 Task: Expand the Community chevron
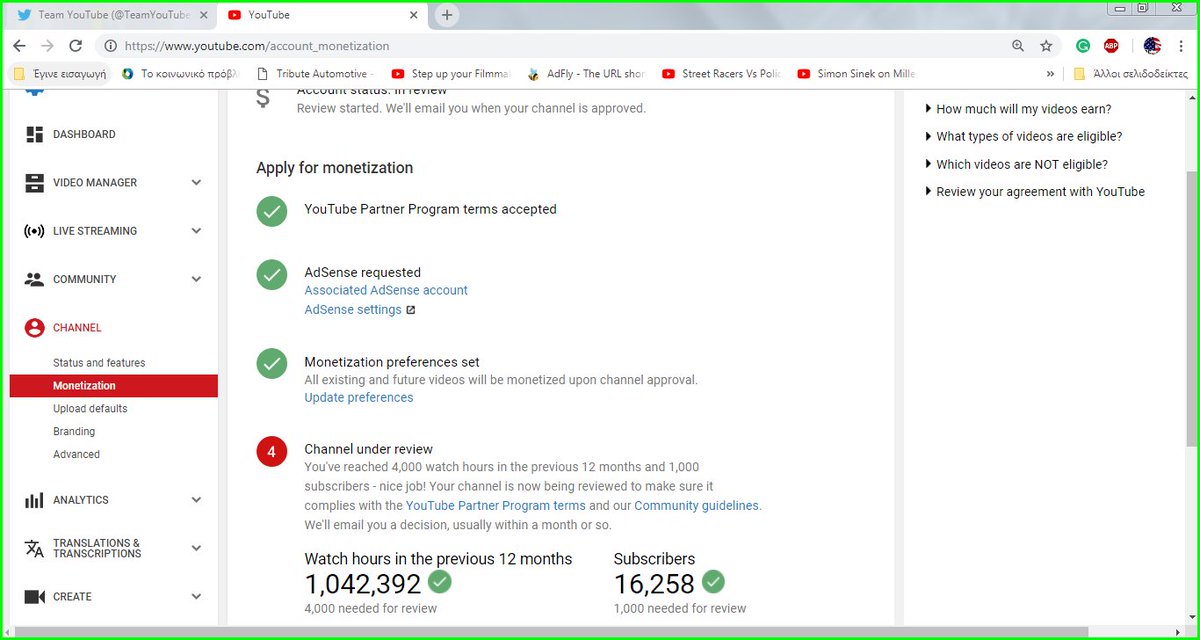[x=196, y=280]
